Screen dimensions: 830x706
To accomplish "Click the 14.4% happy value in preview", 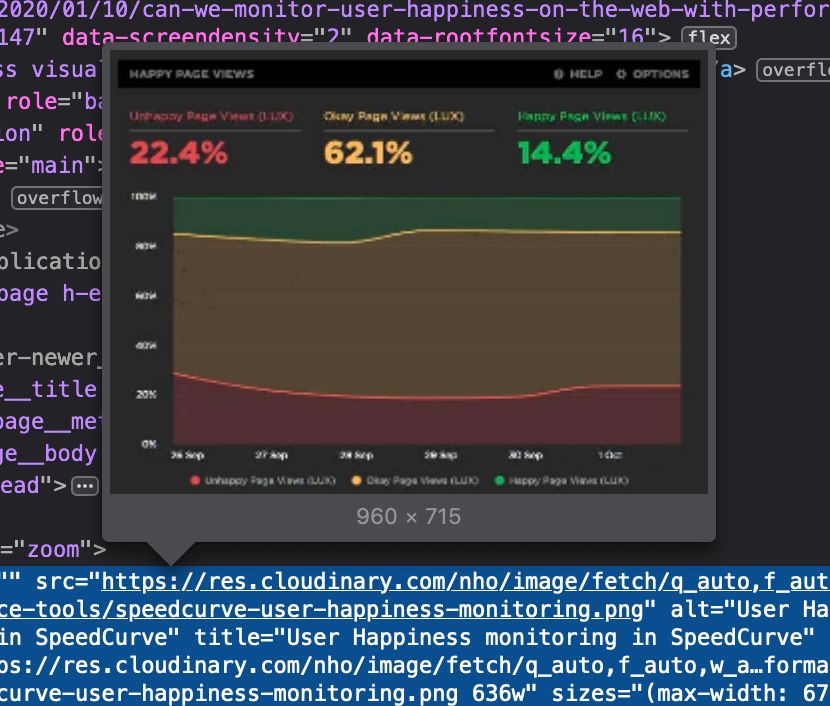I will (564, 152).
